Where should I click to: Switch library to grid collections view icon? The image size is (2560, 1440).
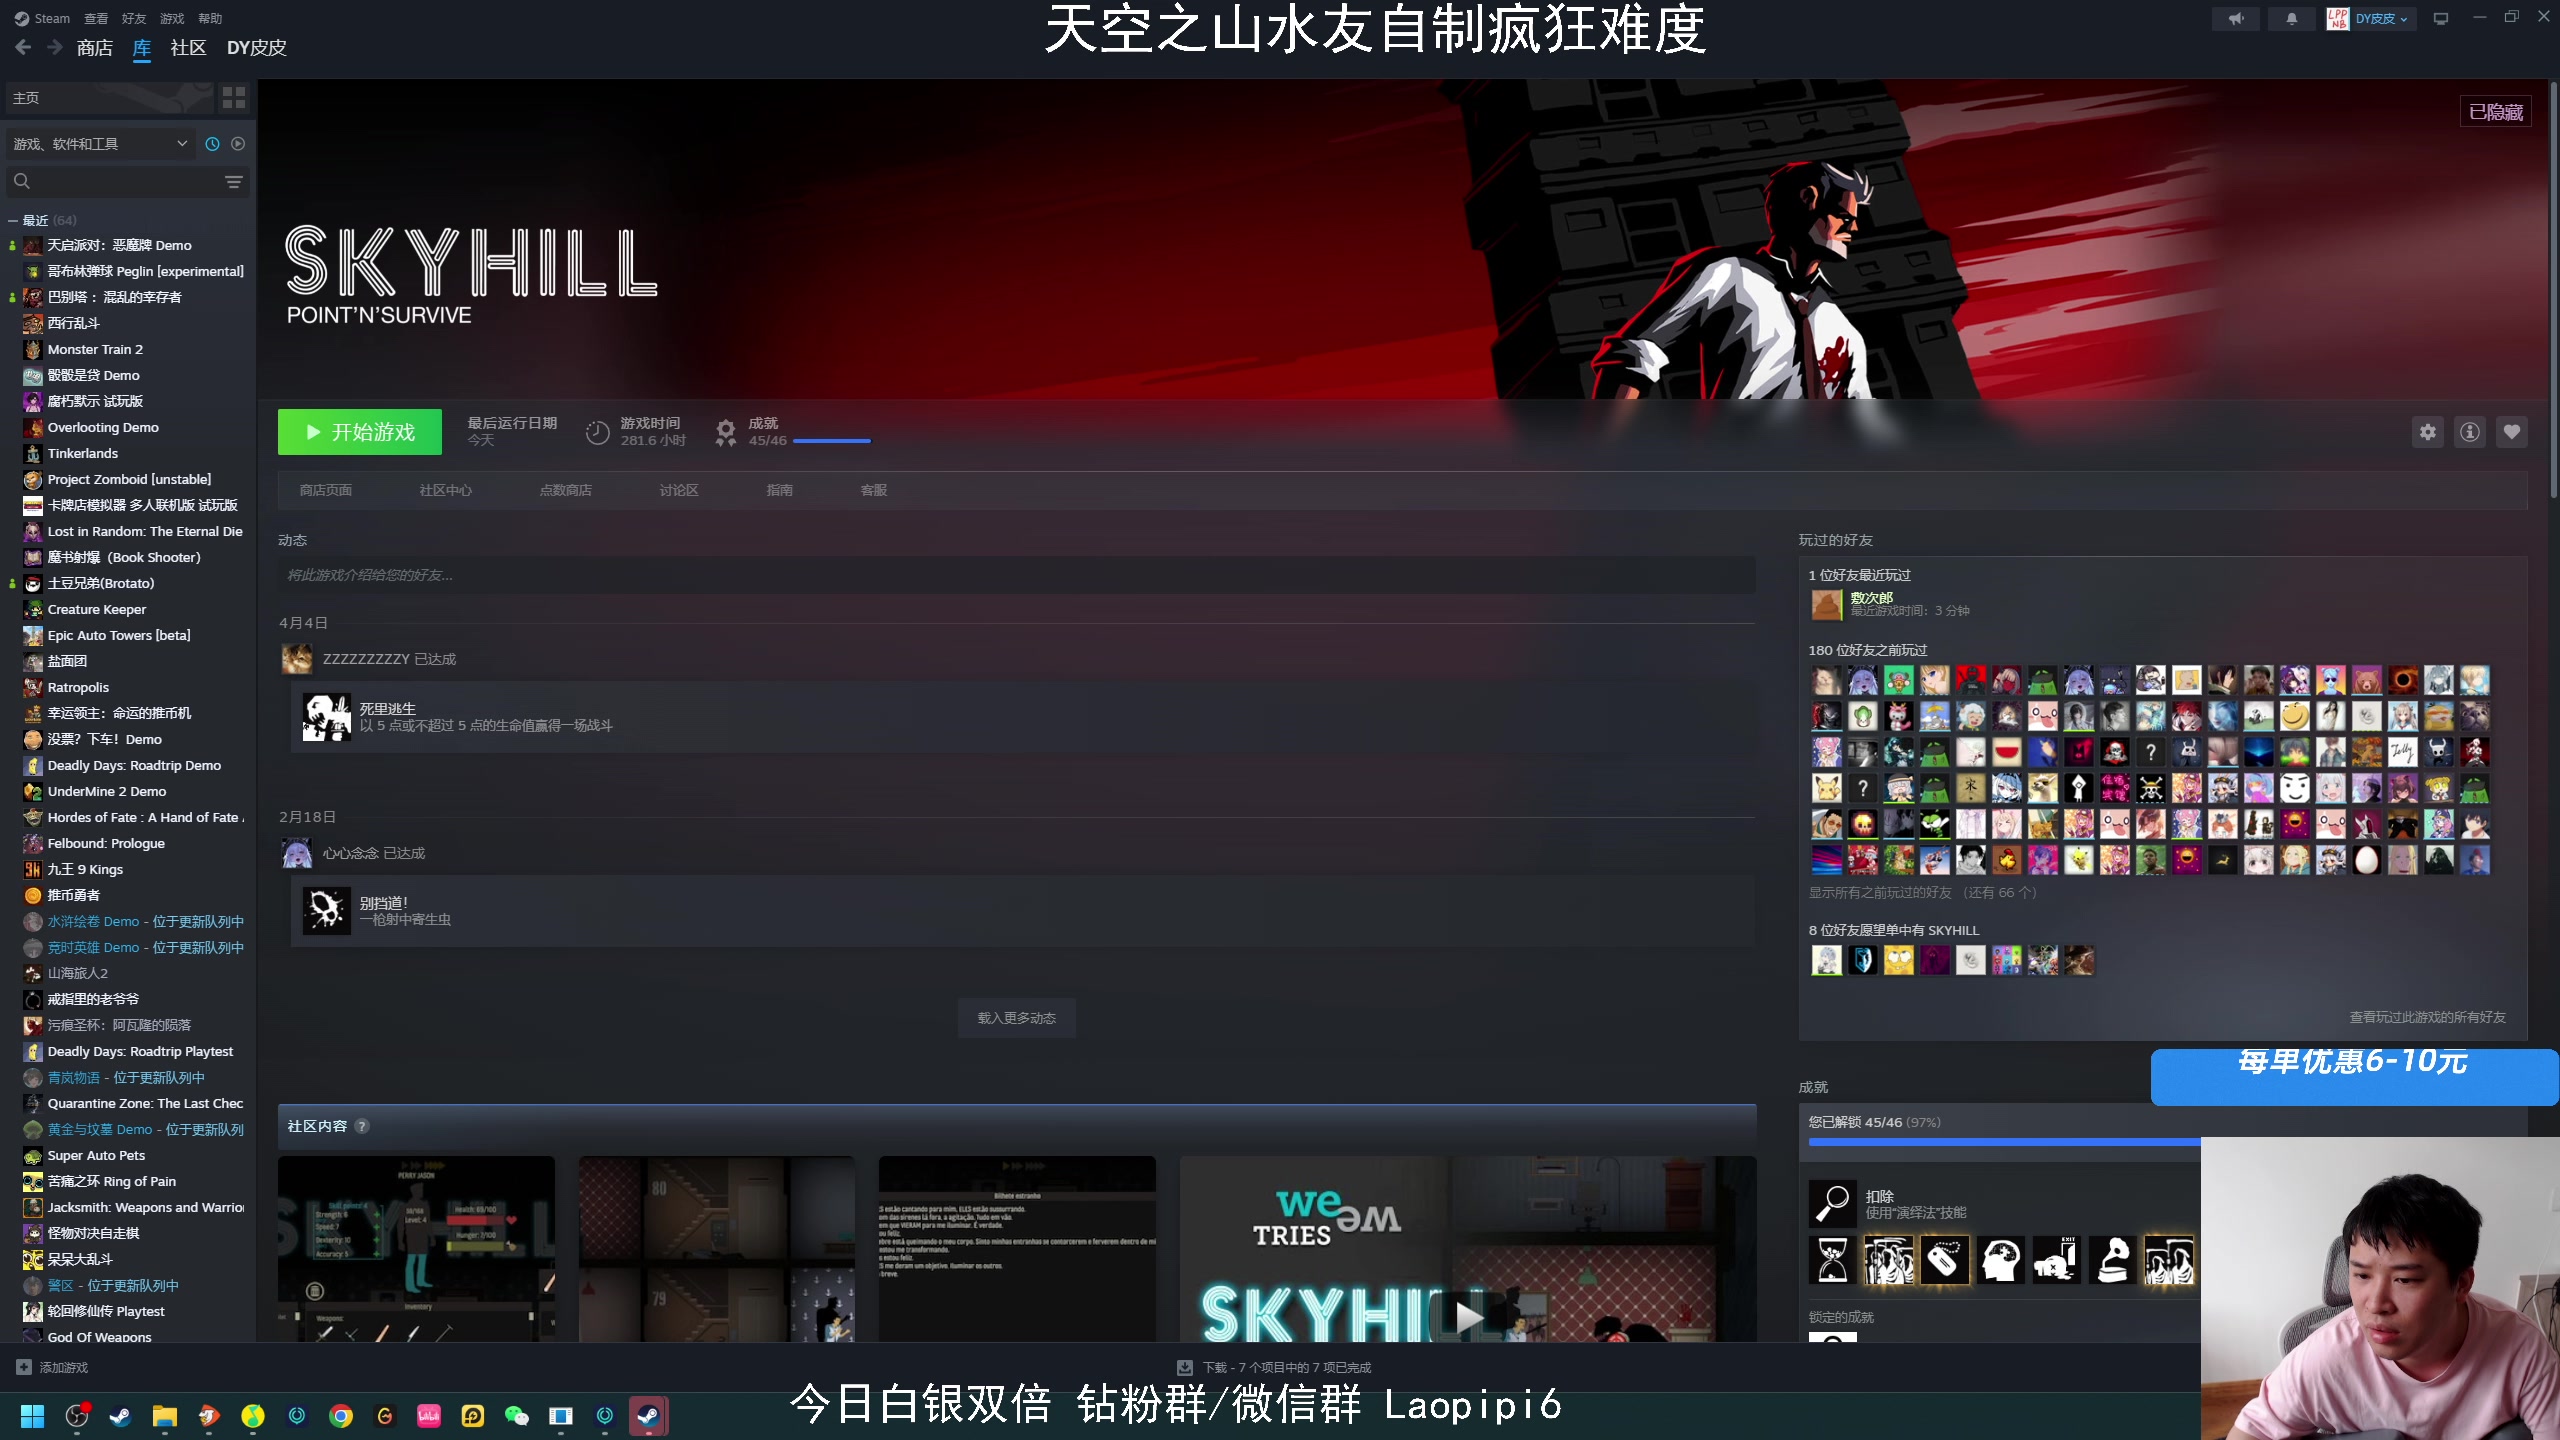point(234,98)
